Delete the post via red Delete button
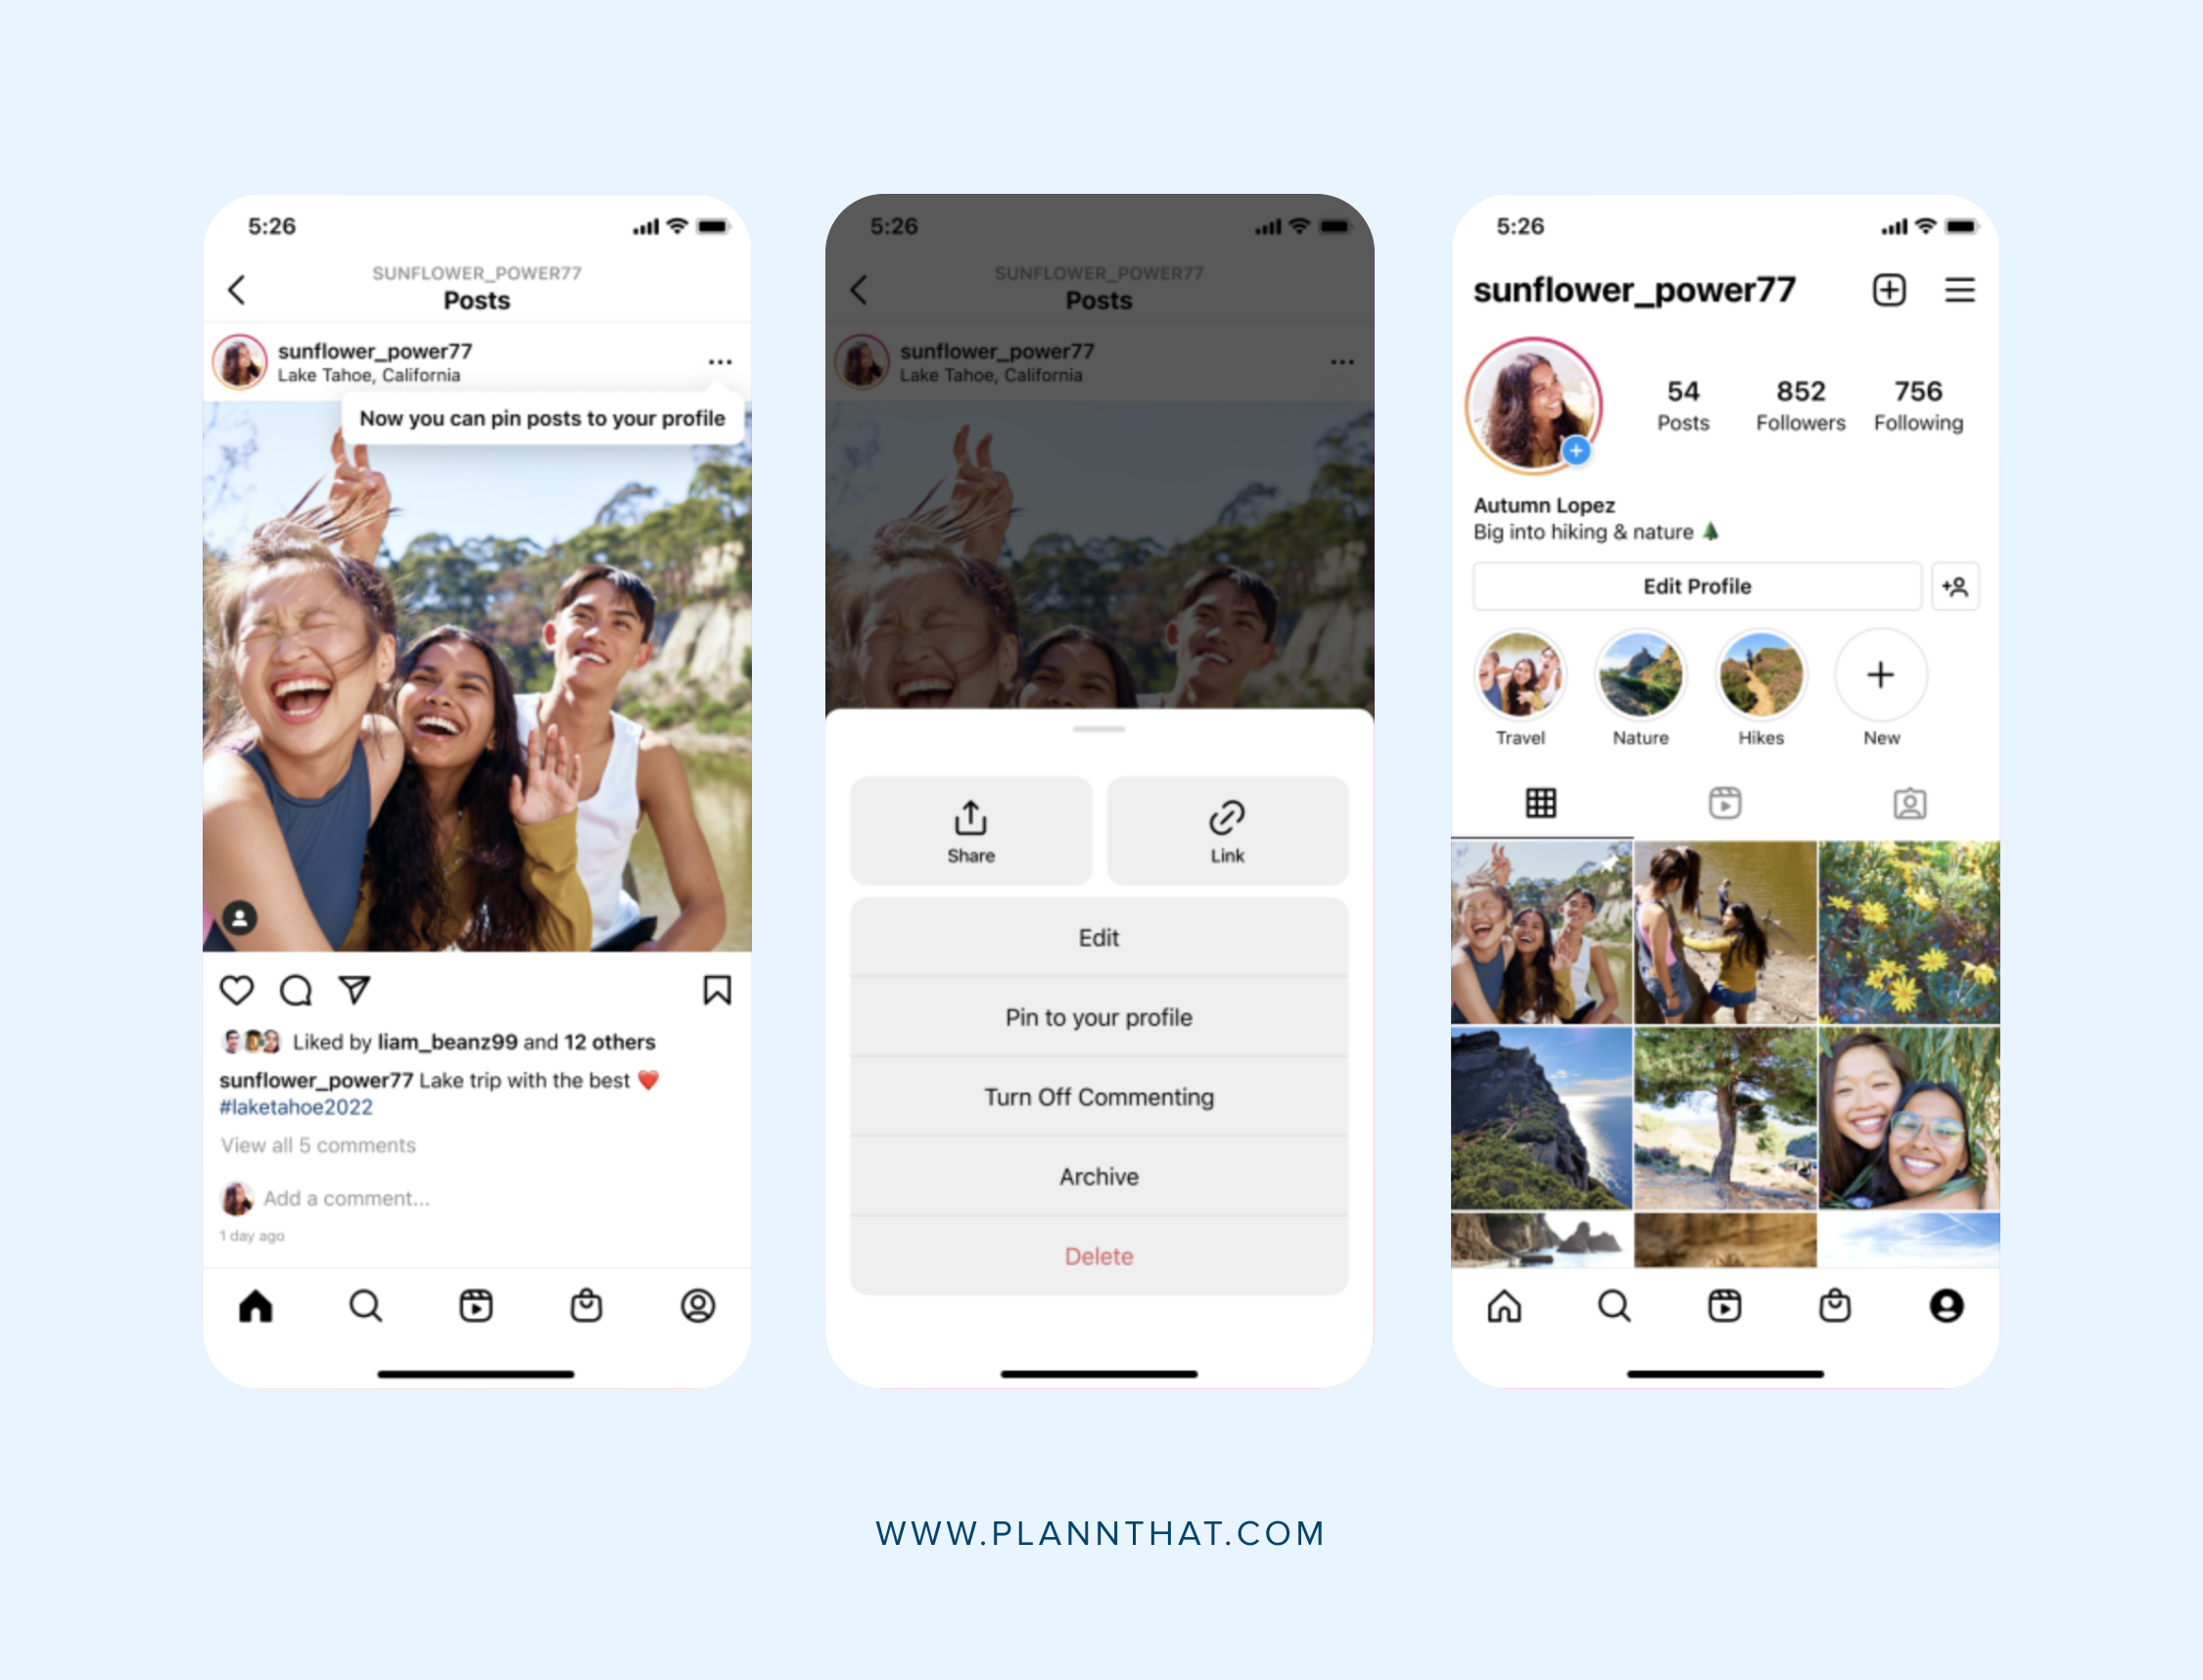Image resolution: width=2203 pixels, height=1680 pixels. (1098, 1256)
